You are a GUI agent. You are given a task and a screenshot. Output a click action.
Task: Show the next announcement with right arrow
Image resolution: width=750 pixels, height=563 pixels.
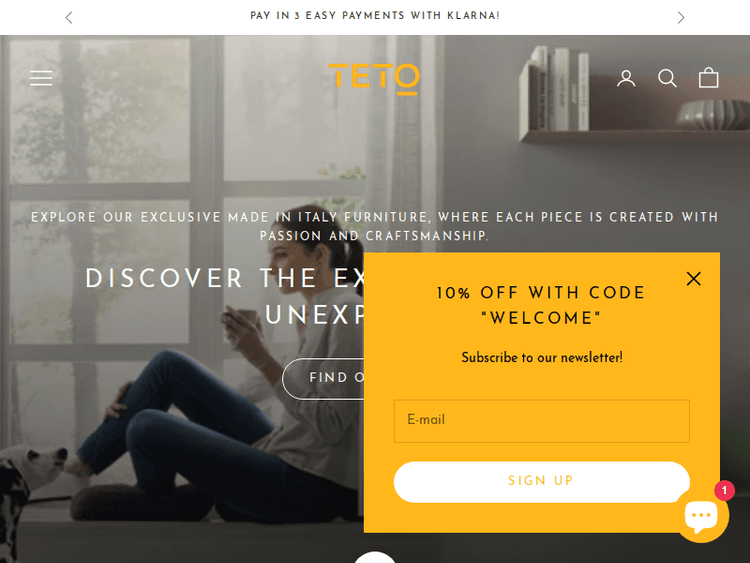click(681, 18)
